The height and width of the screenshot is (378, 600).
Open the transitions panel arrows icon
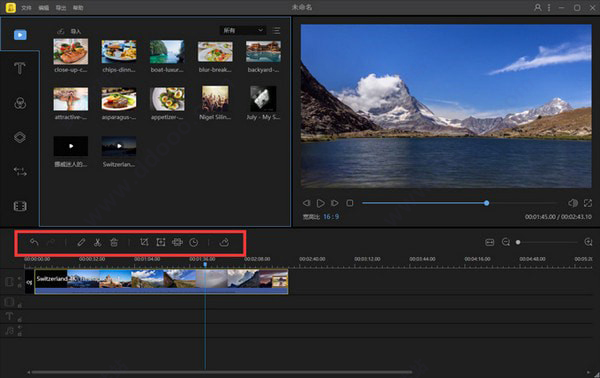20,171
